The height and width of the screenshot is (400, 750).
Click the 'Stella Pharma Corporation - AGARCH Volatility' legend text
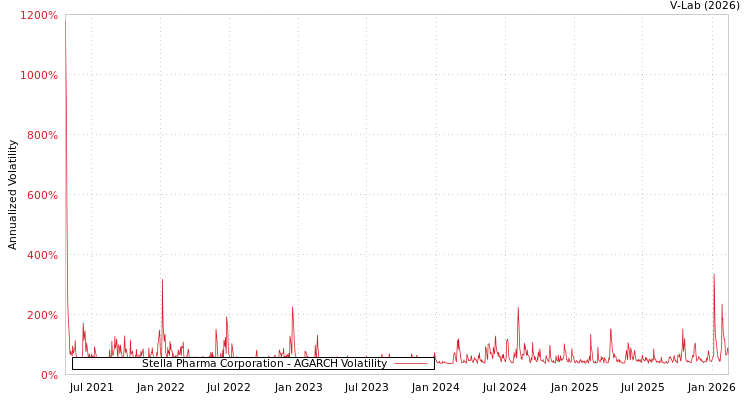tap(265, 364)
